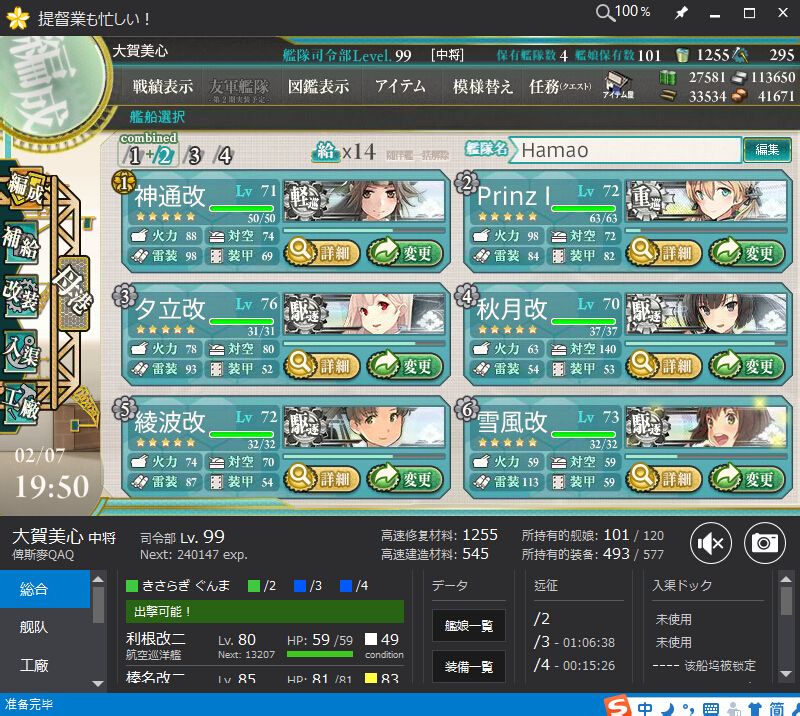Image resolution: width=800 pixels, height=716 pixels.
Task: Open the 入渠 docking side icon
Action: (20, 351)
